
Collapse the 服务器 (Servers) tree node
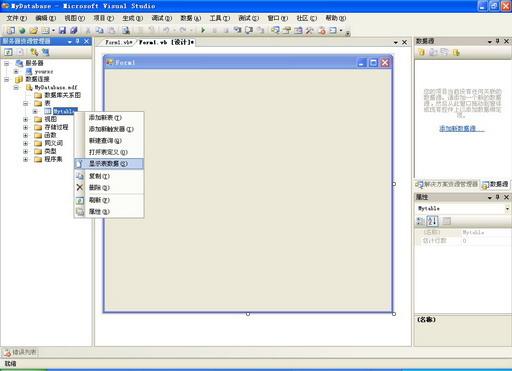coord(7,63)
